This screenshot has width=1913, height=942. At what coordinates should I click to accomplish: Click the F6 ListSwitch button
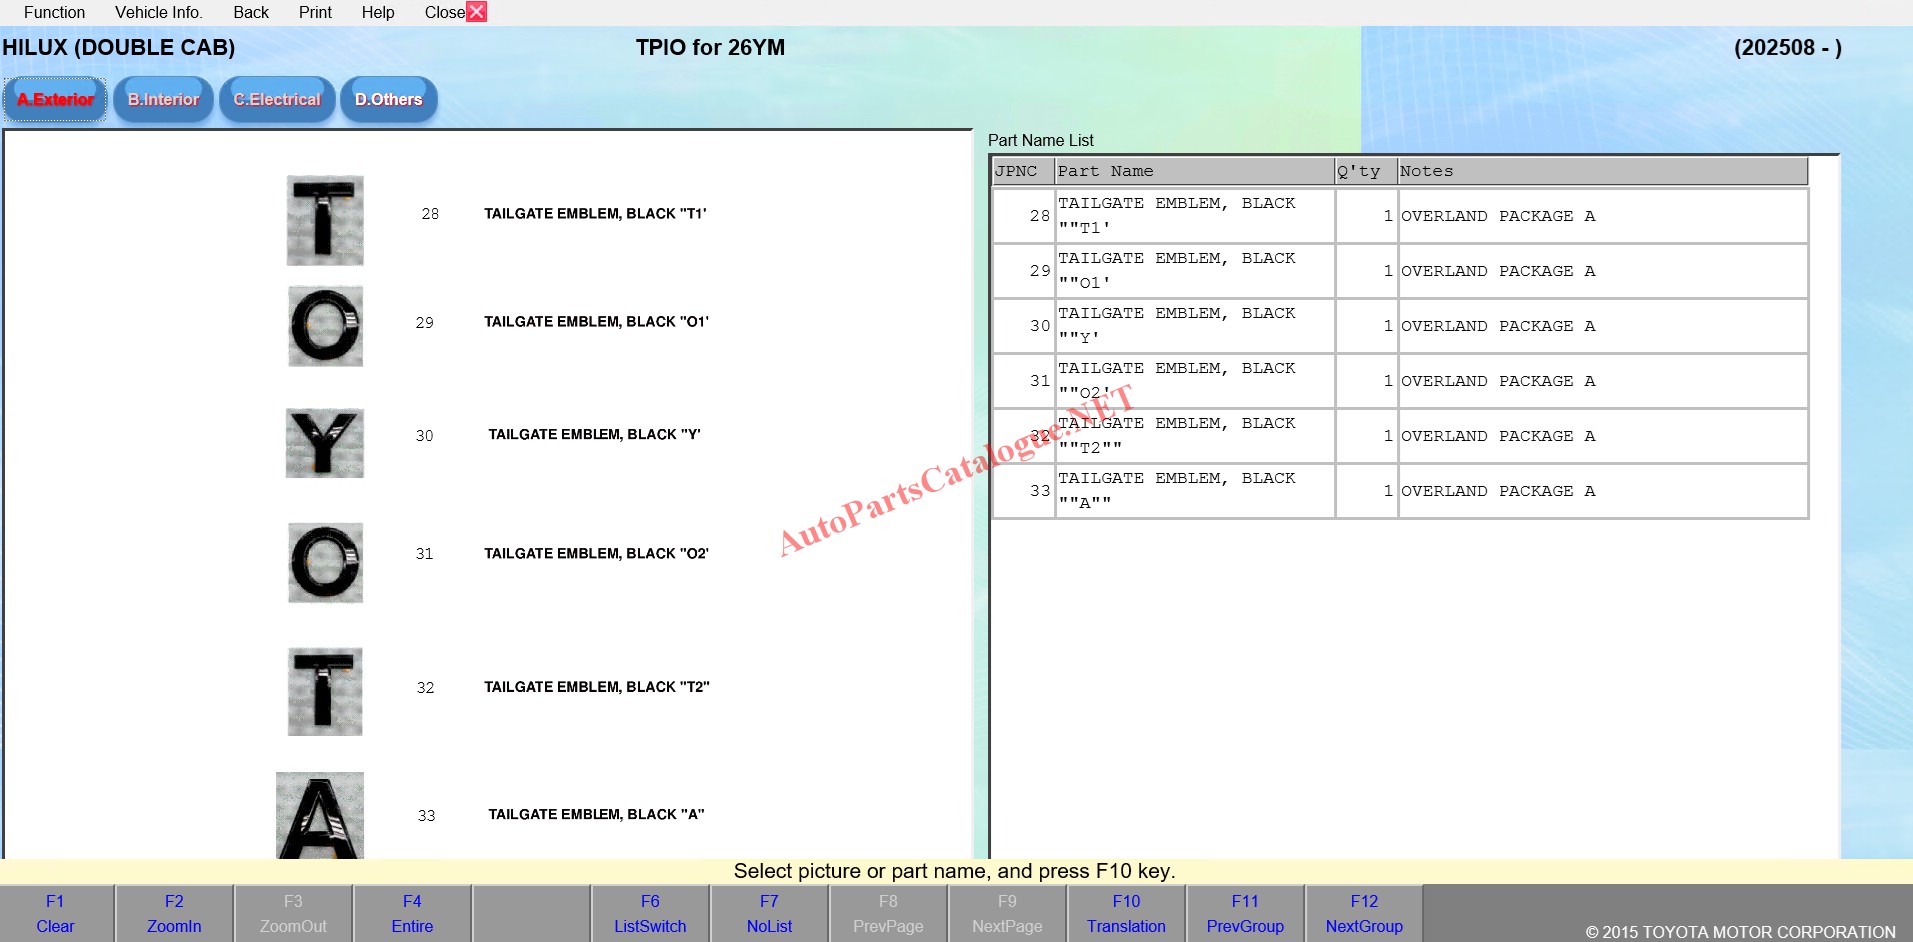click(x=650, y=914)
